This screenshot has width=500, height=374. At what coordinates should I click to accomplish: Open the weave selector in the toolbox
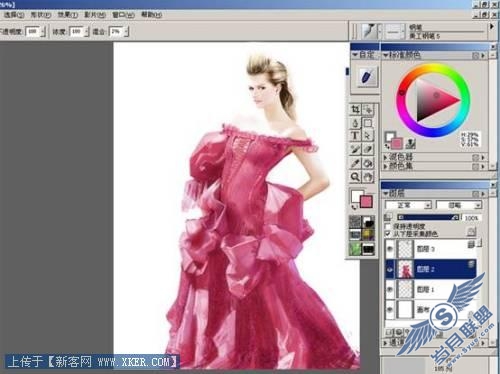coord(368,235)
